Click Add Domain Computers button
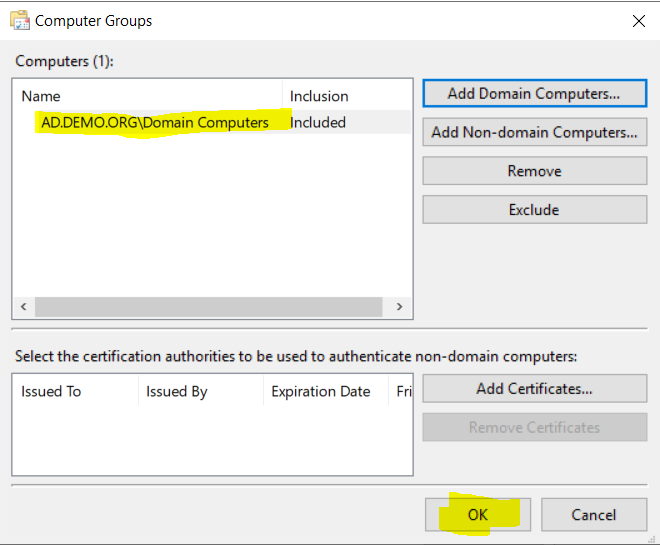660x545 pixels. [535, 93]
